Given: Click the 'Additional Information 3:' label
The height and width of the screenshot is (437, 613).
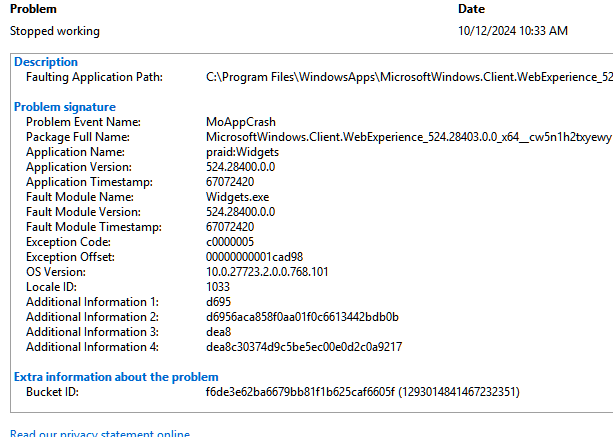Looking at the screenshot, I should click(92, 332).
